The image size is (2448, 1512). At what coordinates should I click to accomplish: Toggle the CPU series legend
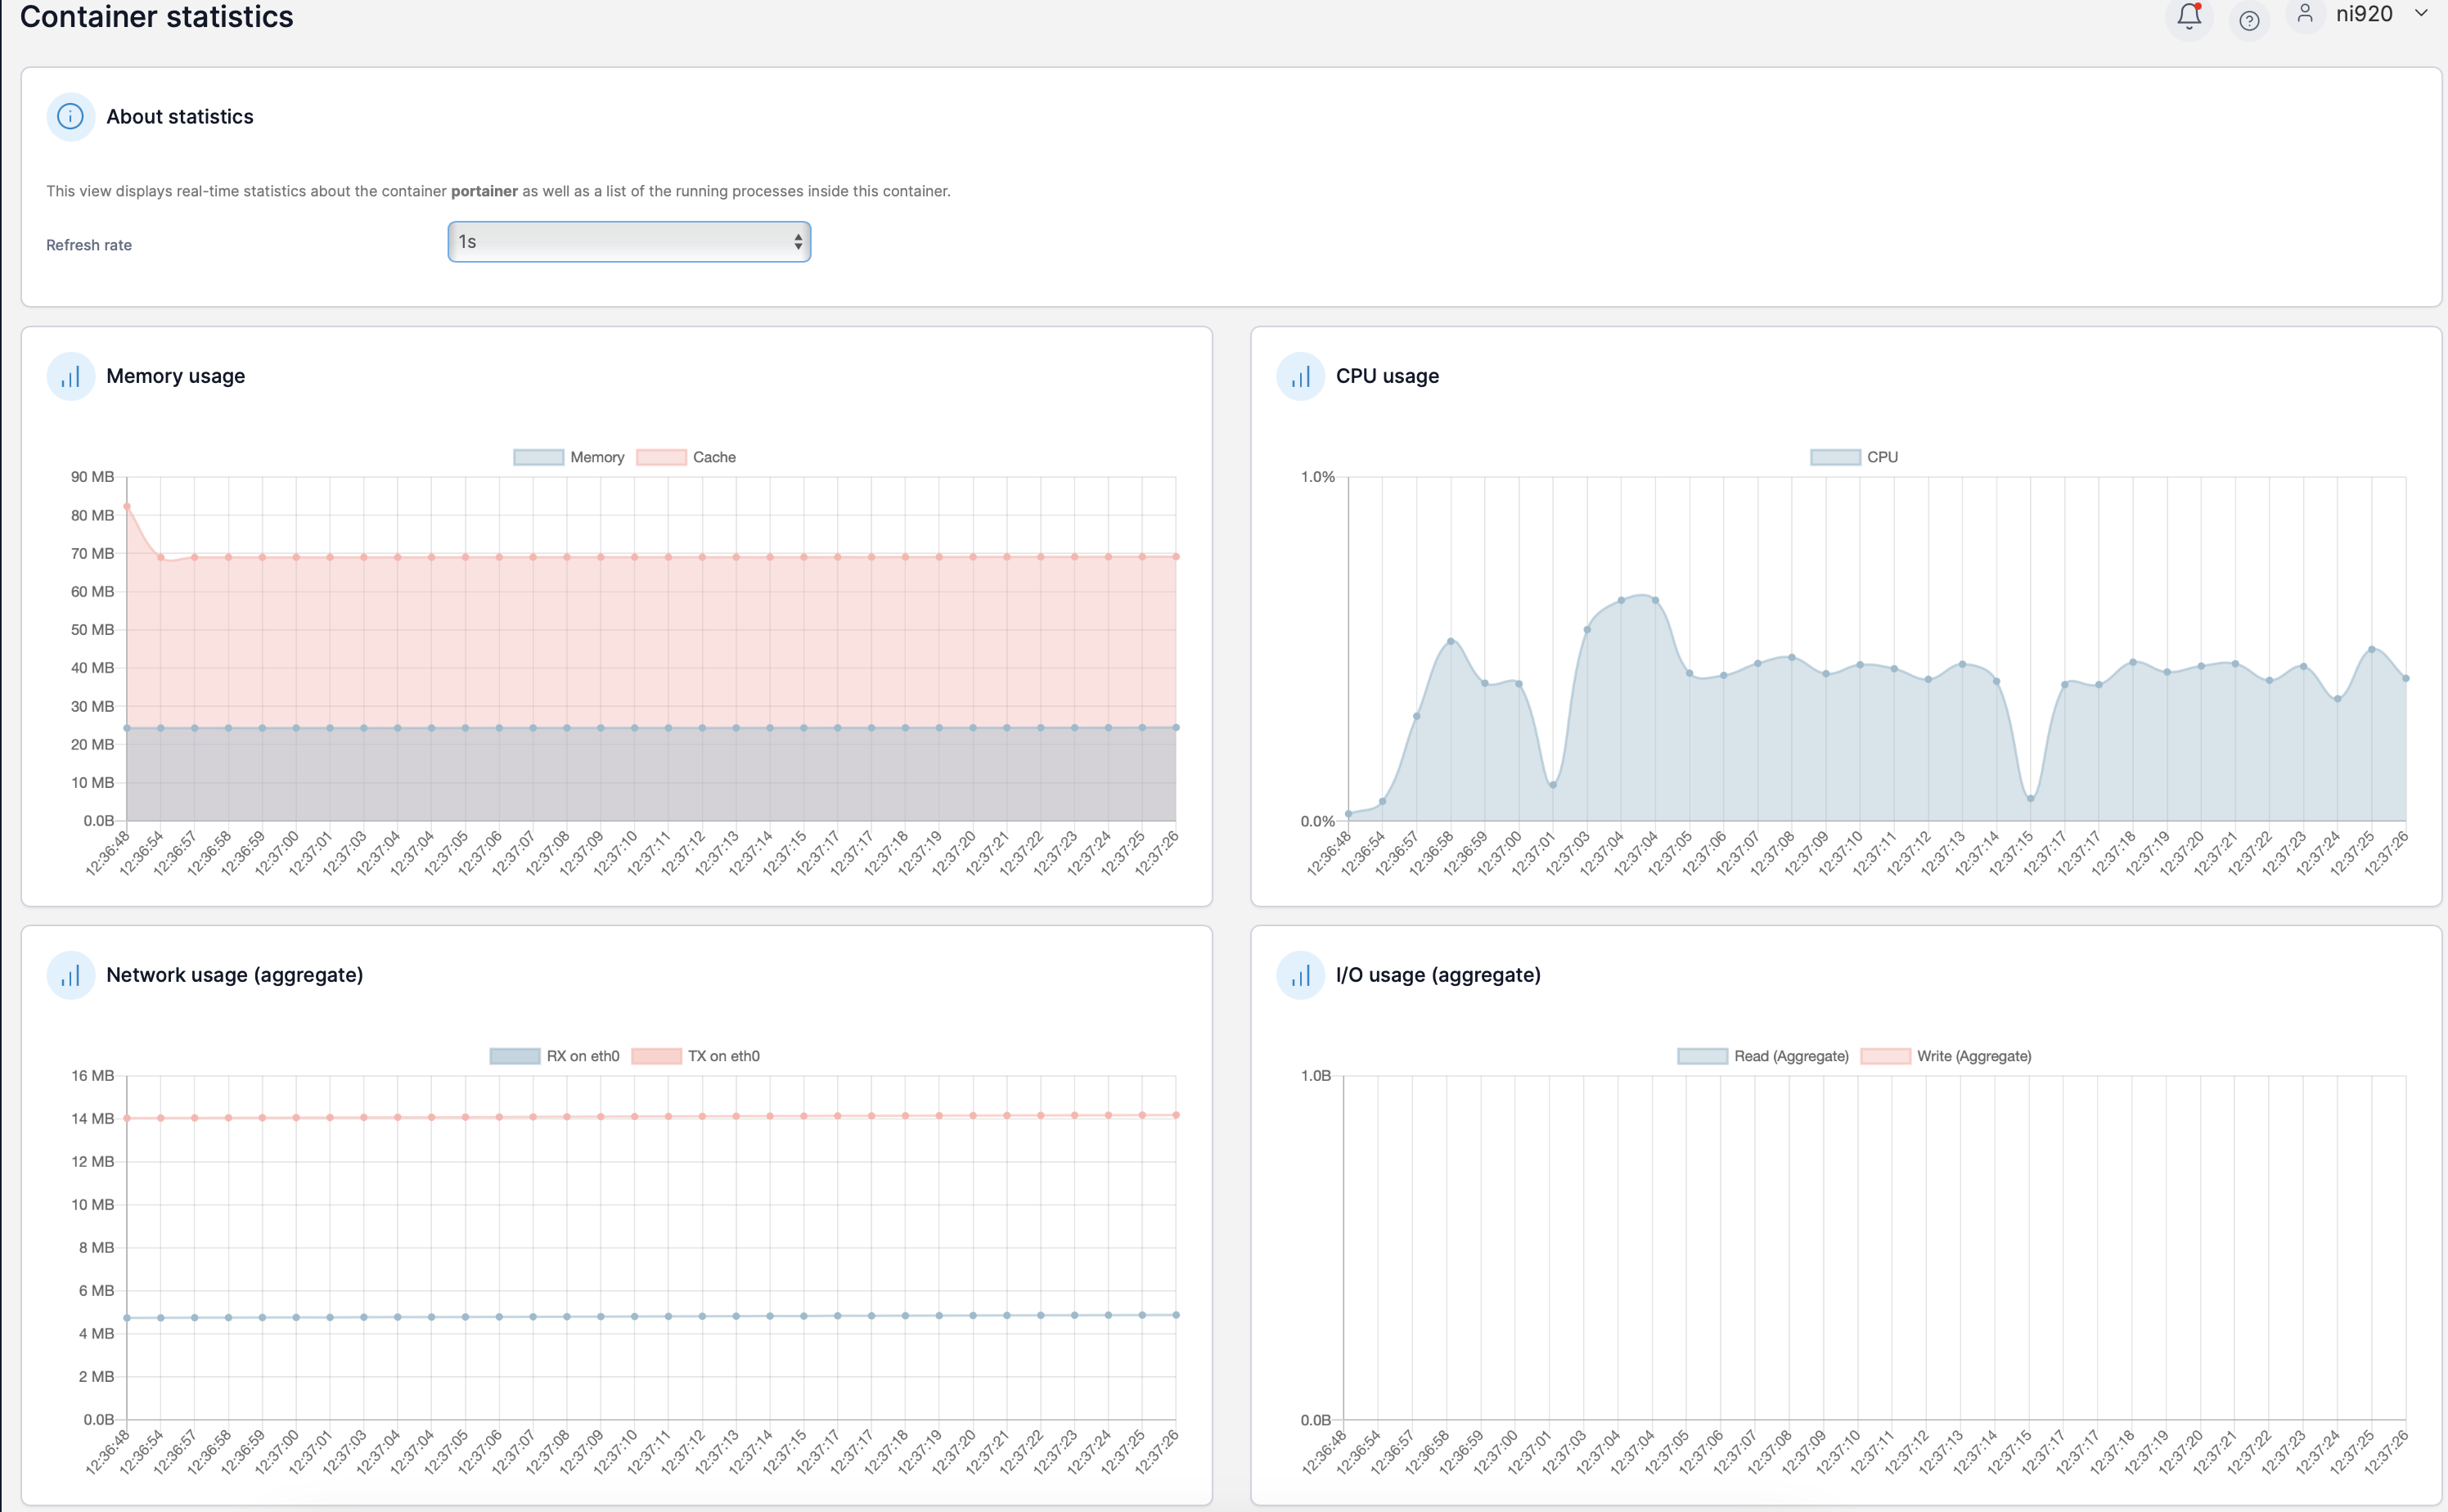[1854, 457]
